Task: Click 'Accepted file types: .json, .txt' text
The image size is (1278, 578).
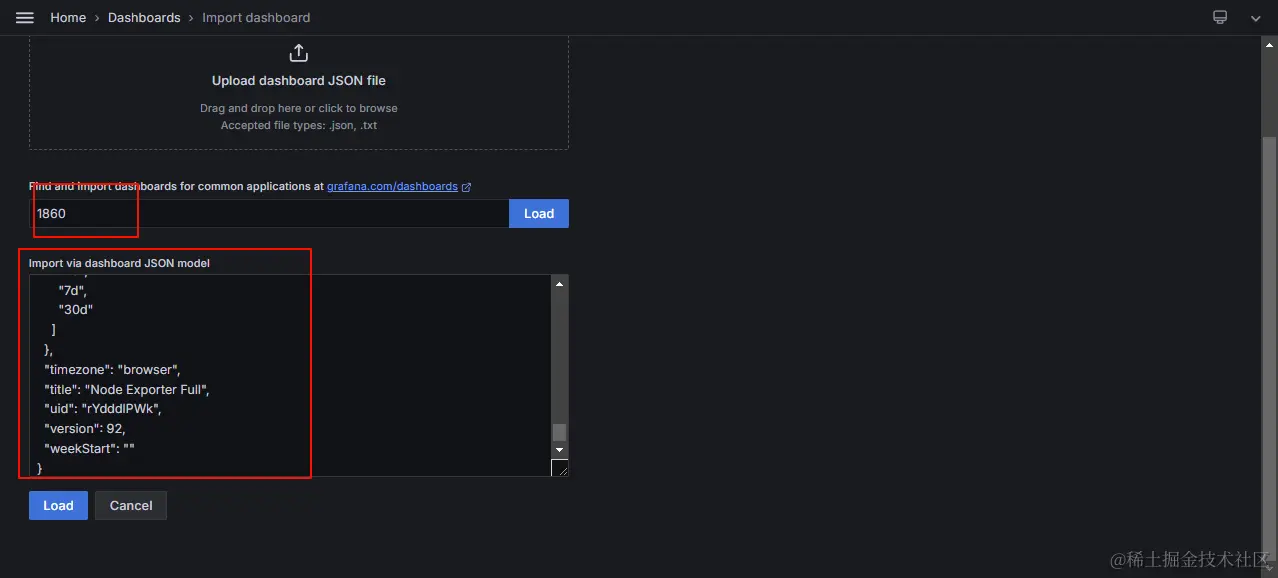Action: click(x=299, y=126)
